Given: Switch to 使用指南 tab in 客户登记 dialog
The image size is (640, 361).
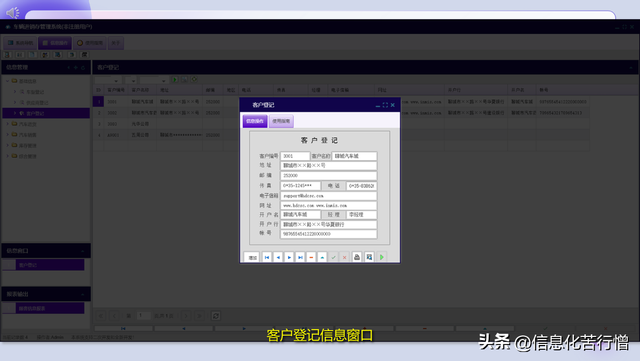Looking at the screenshot, I should click(x=281, y=121).
